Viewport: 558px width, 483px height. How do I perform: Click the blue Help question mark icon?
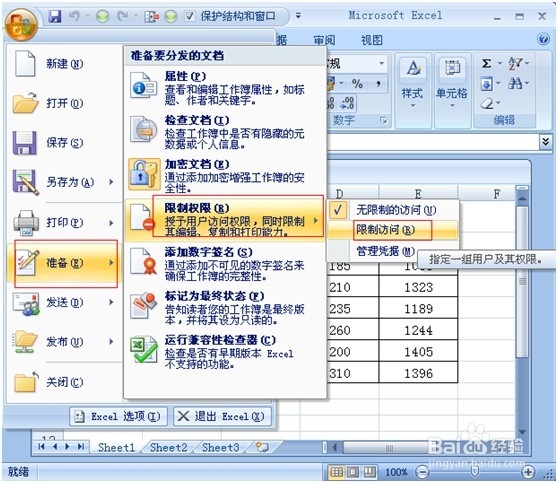[x=543, y=39]
